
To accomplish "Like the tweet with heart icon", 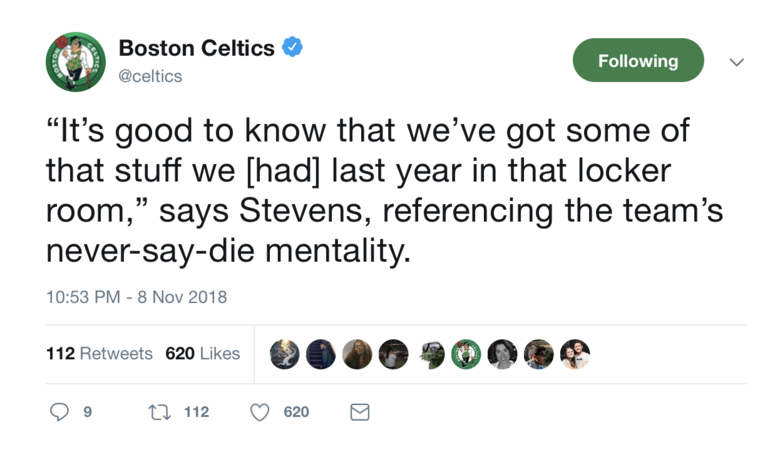I will click(259, 412).
